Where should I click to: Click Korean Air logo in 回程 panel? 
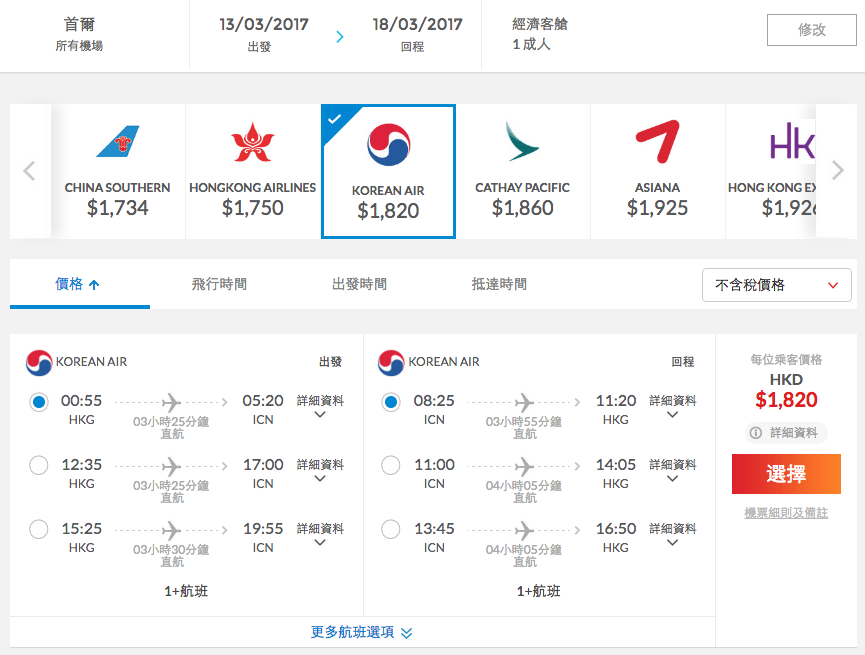(391, 363)
